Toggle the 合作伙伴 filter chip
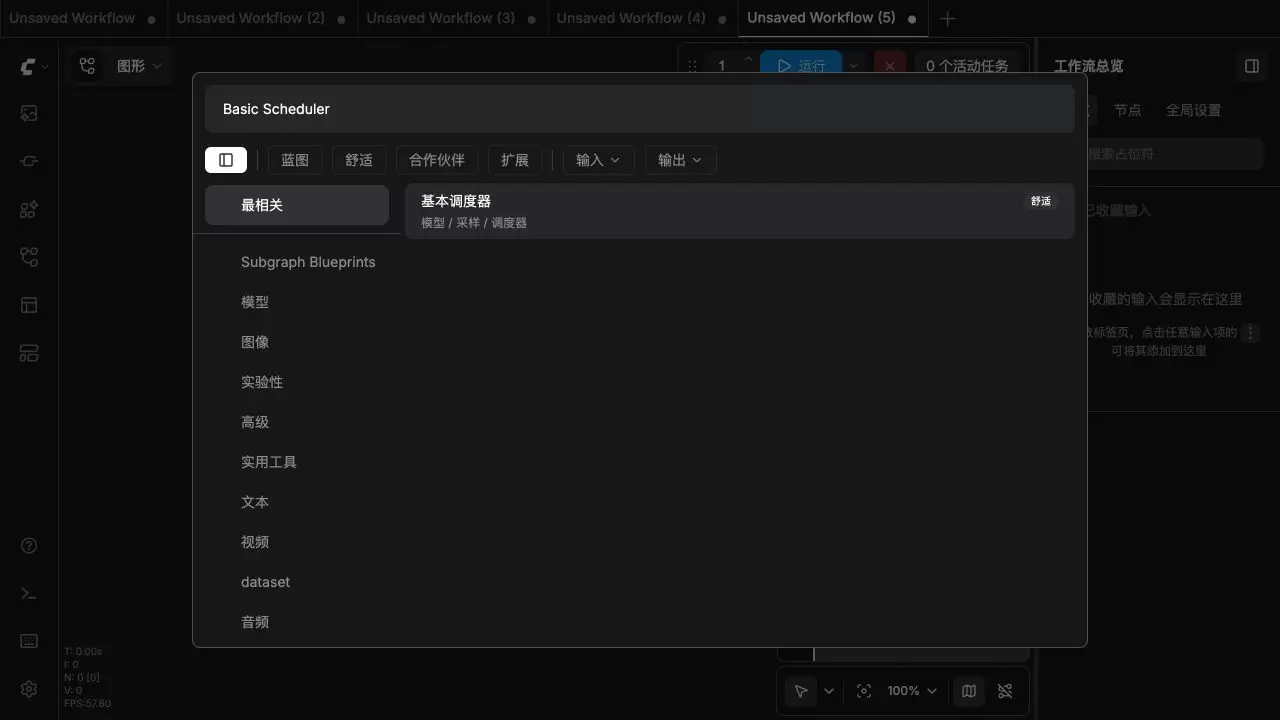Viewport: 1280px width, 720px height. point(437,160)
